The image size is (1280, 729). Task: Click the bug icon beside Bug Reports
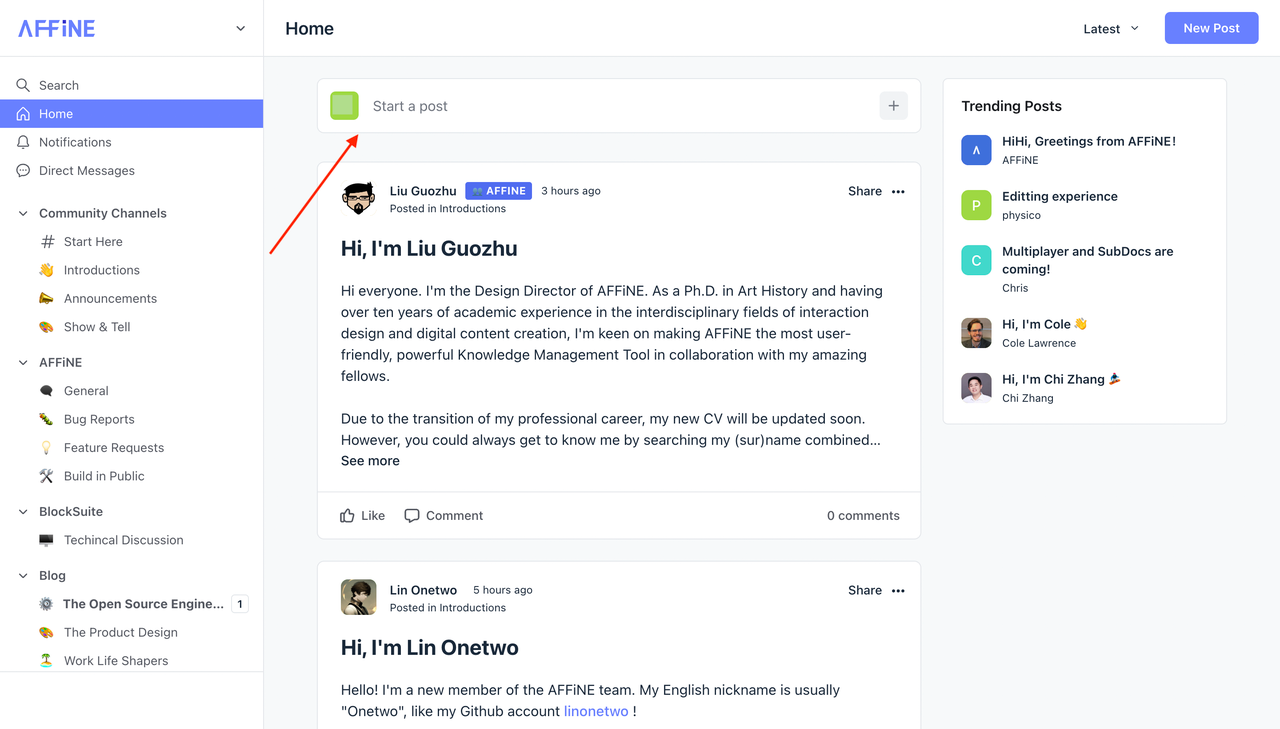[x=46, y=419]
